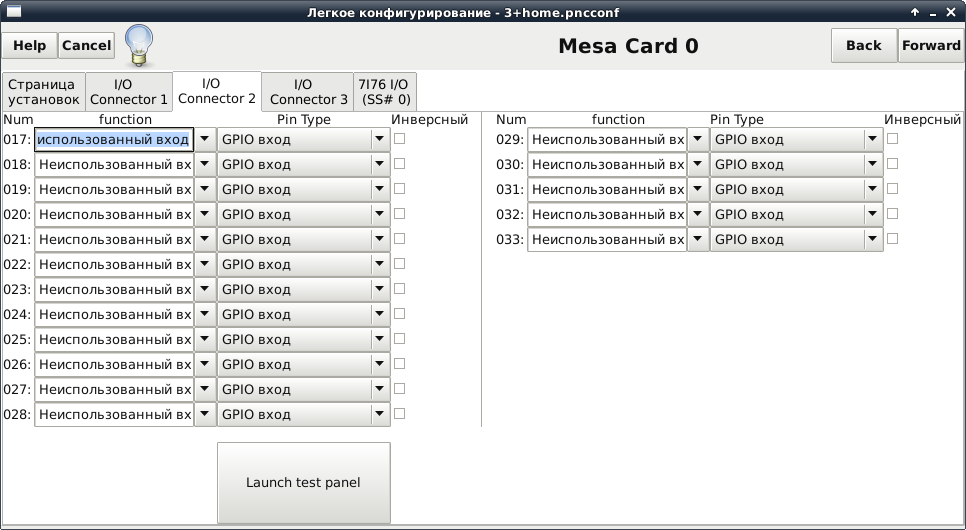
Task: Toggle Инверсный checkbox for pin 018
Action: pyautogui.click(x=399, y=164)
